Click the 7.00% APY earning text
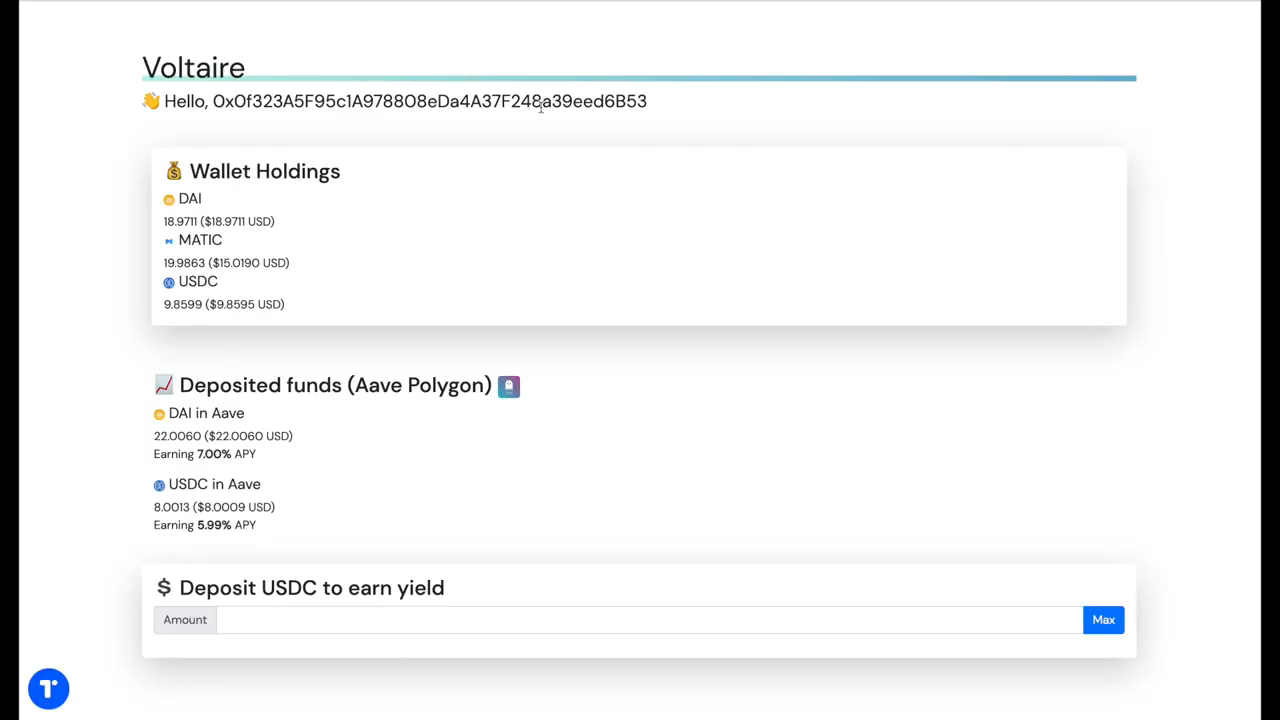 (x=205, y=454)
